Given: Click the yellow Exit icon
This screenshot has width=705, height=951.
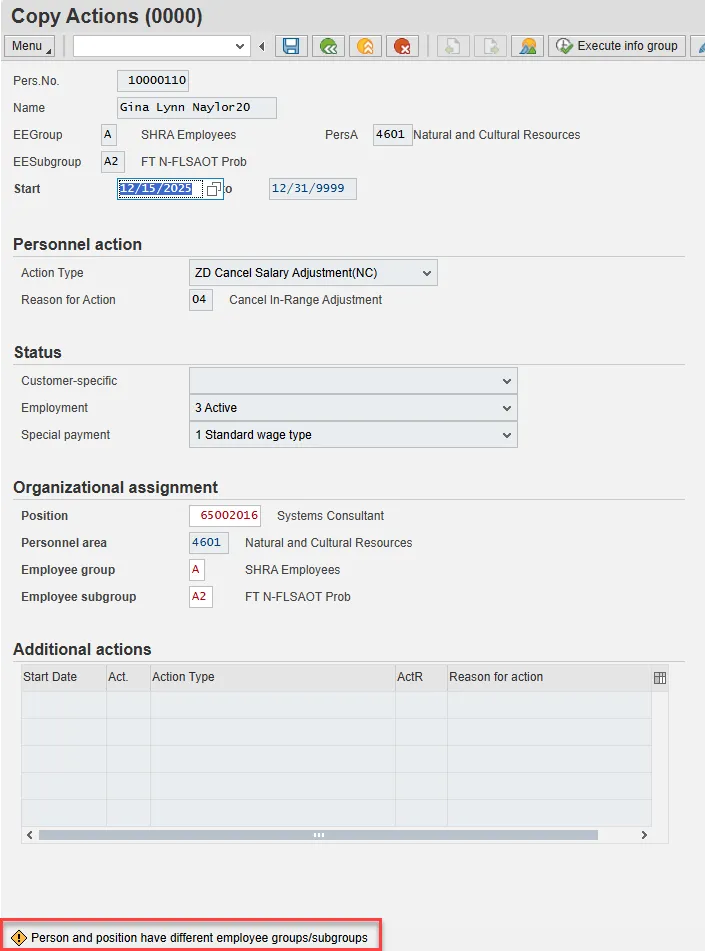Looking at the screenshot, I should pos(365,46).
